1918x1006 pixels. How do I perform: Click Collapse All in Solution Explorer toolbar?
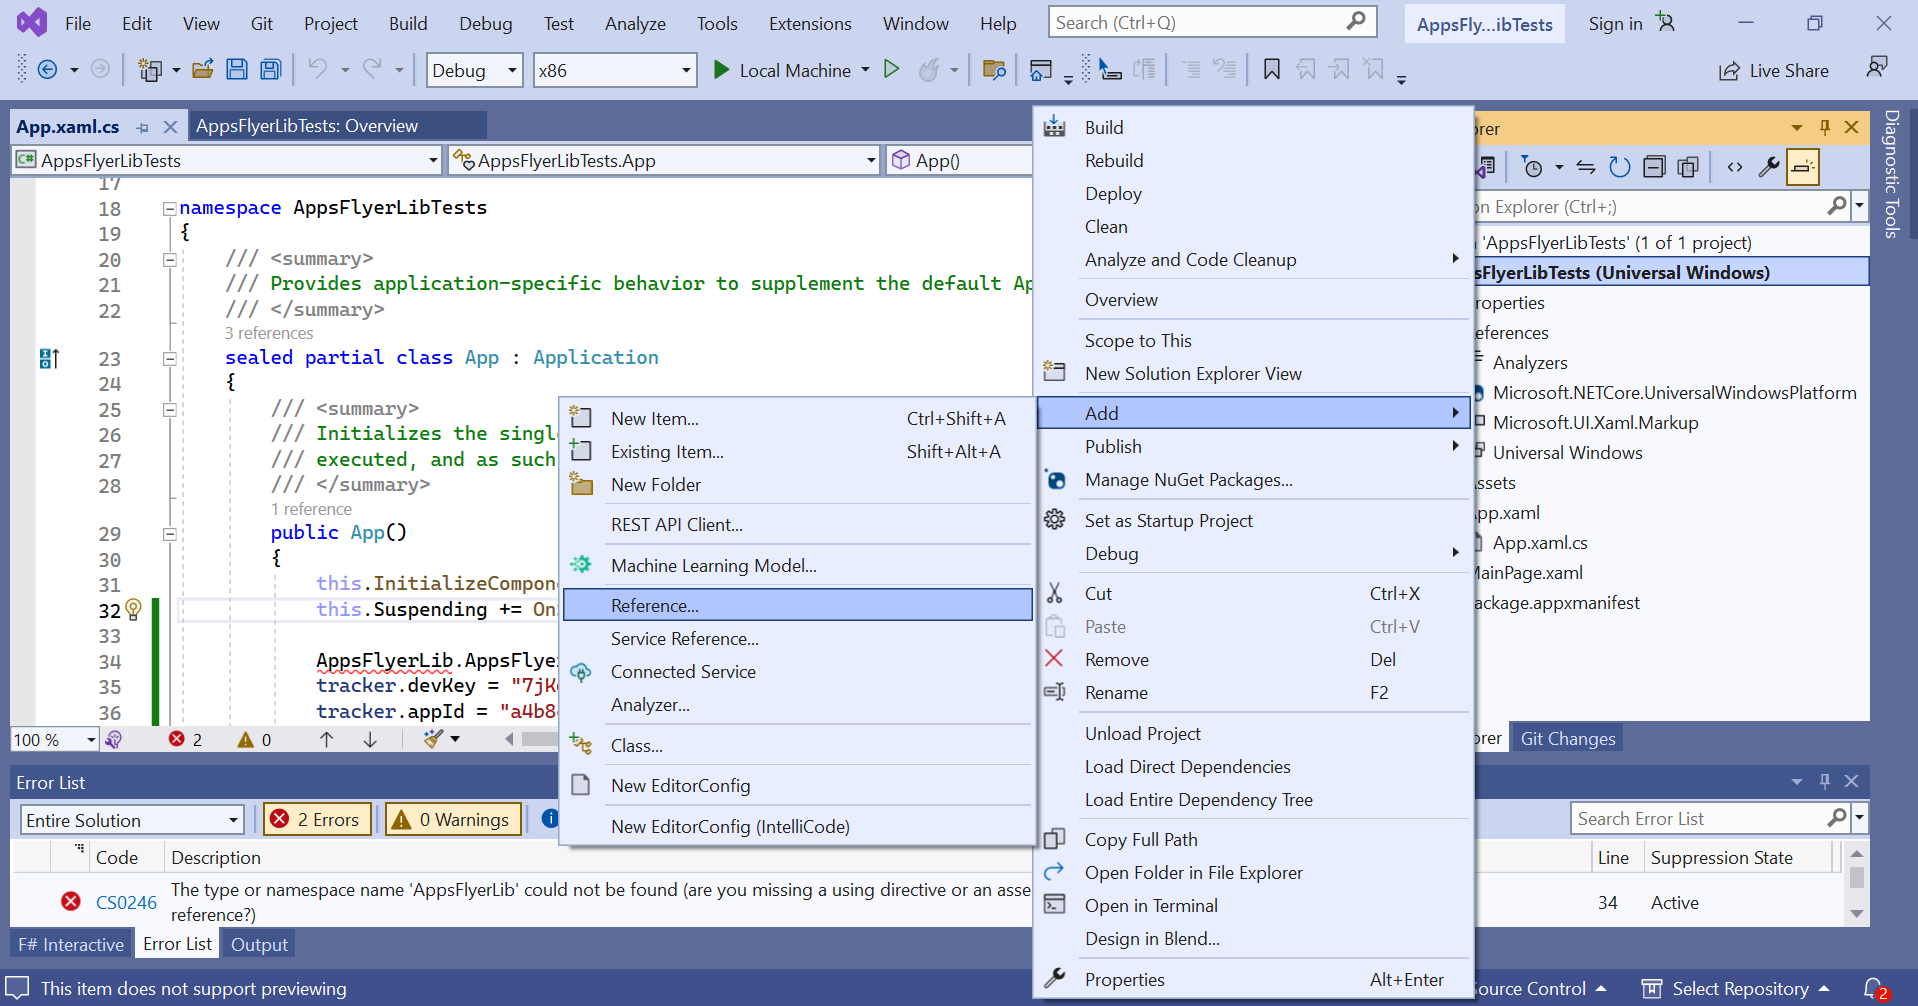pyautogui.click(x=1654, y=167)
